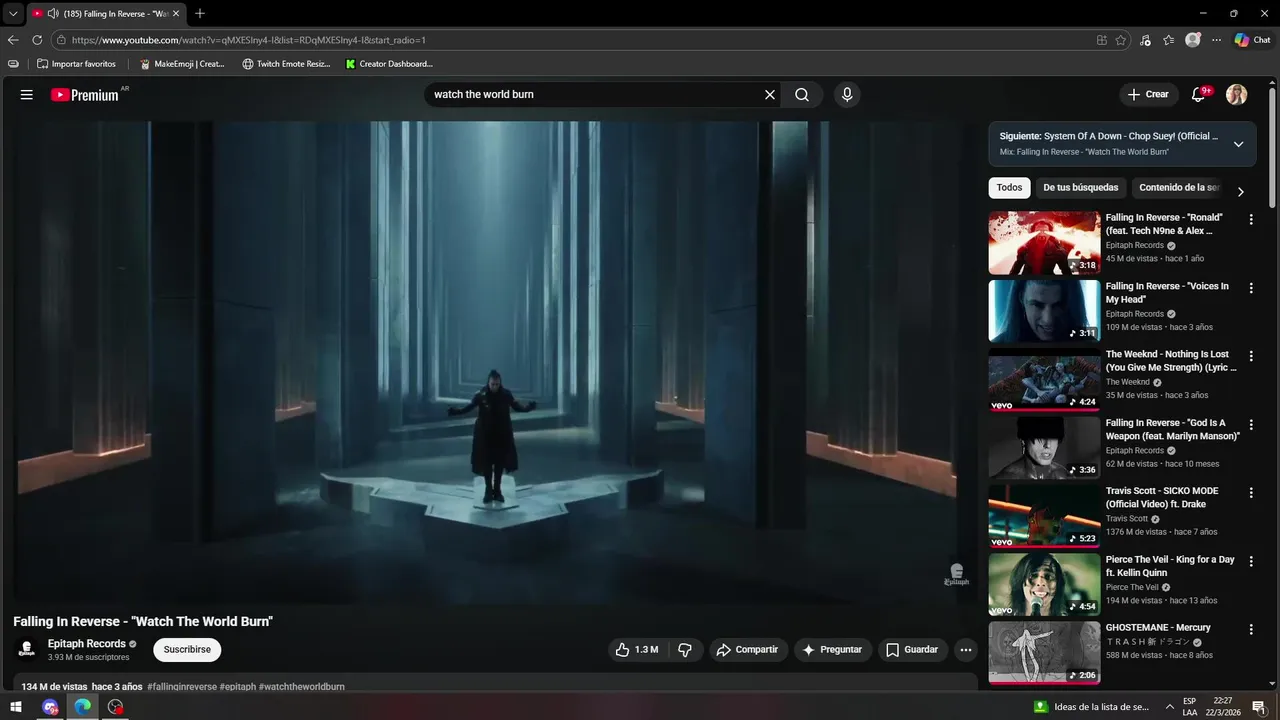Screen dimensions: 1280x720
Task: Click #watchtheworldburn hashtag link
Action: click(x=301, y=687)
